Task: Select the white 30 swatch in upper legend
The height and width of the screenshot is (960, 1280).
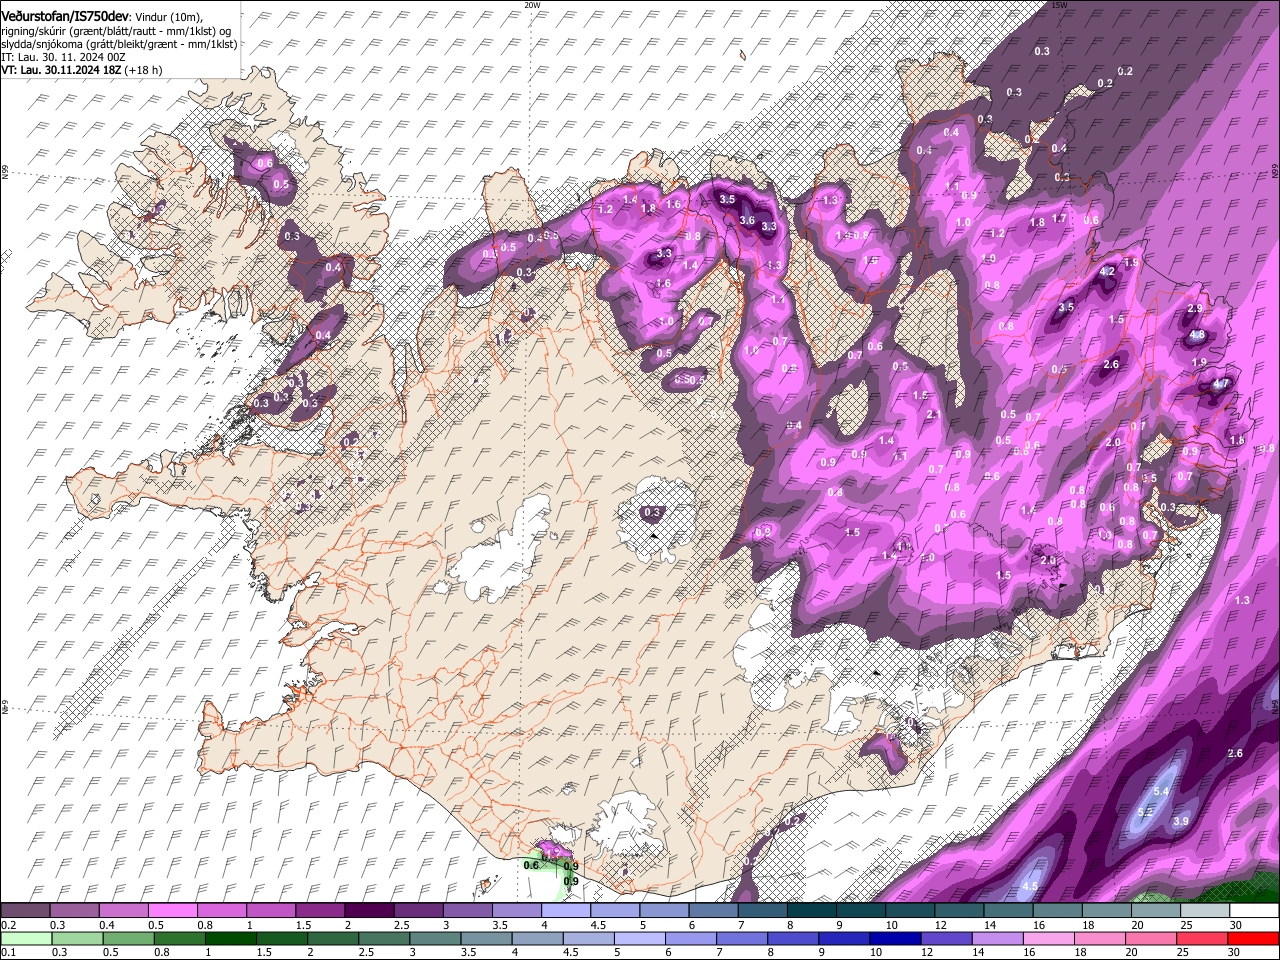Action: tap(1254, 911)
